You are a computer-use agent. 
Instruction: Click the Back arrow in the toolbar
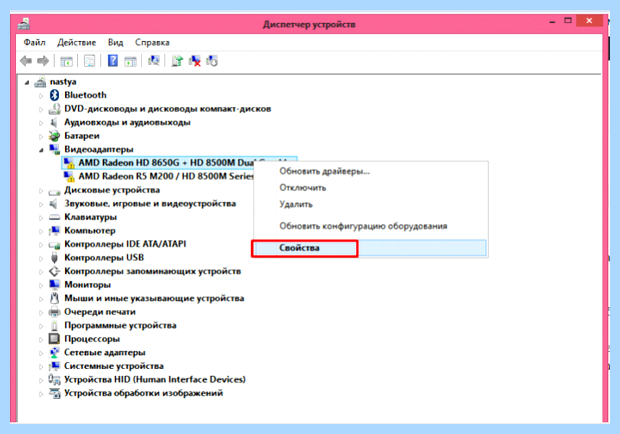pyautogui.click(x=26, y=61)
